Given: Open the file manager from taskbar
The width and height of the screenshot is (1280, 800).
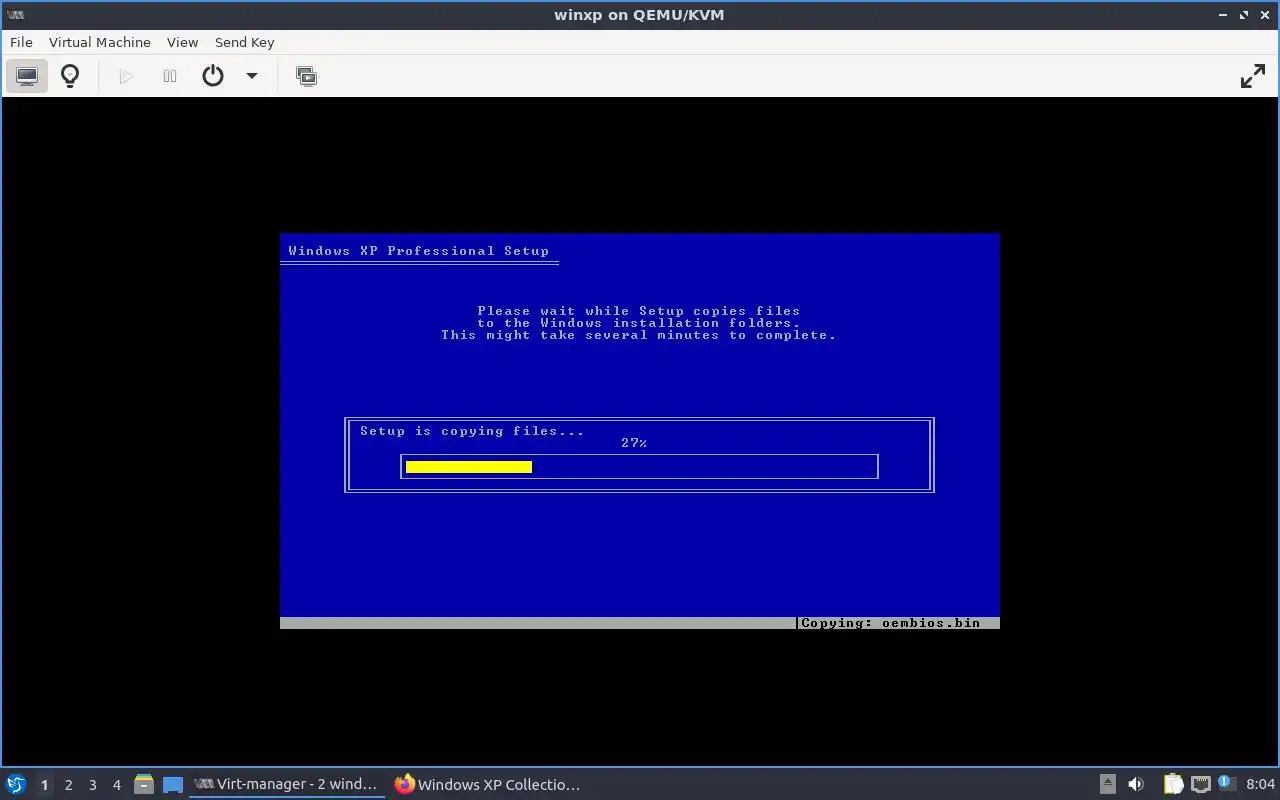Looking at the screenshot, I should click(144, 785).
